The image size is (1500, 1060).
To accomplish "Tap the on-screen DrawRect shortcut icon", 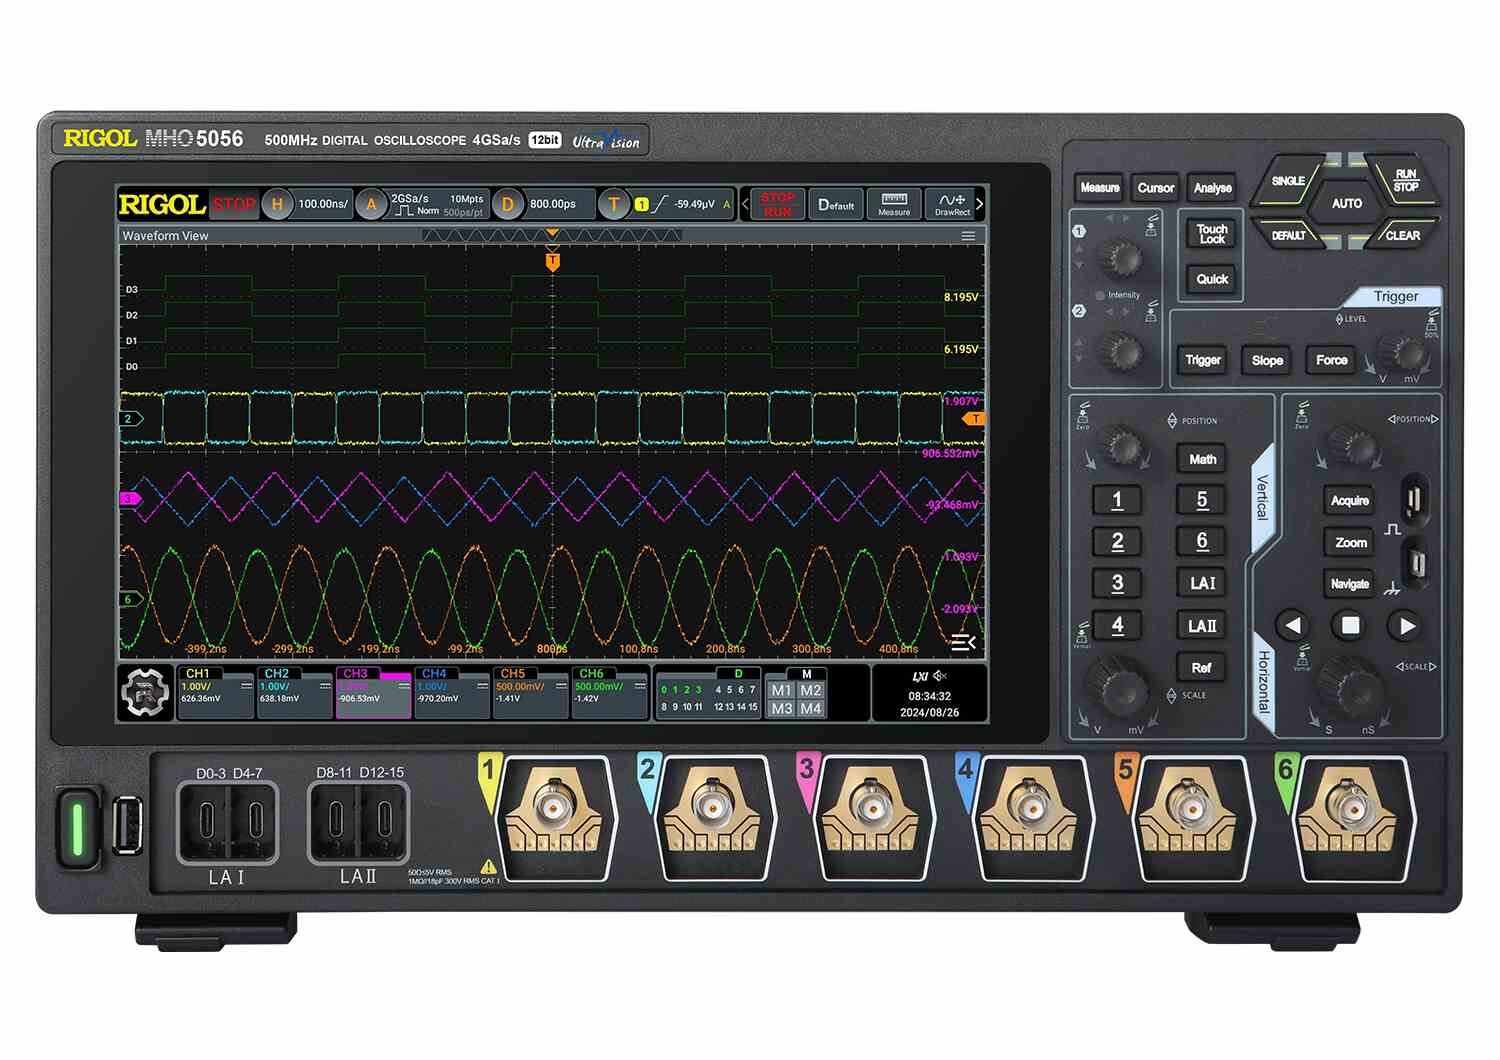I will (951, 204).
